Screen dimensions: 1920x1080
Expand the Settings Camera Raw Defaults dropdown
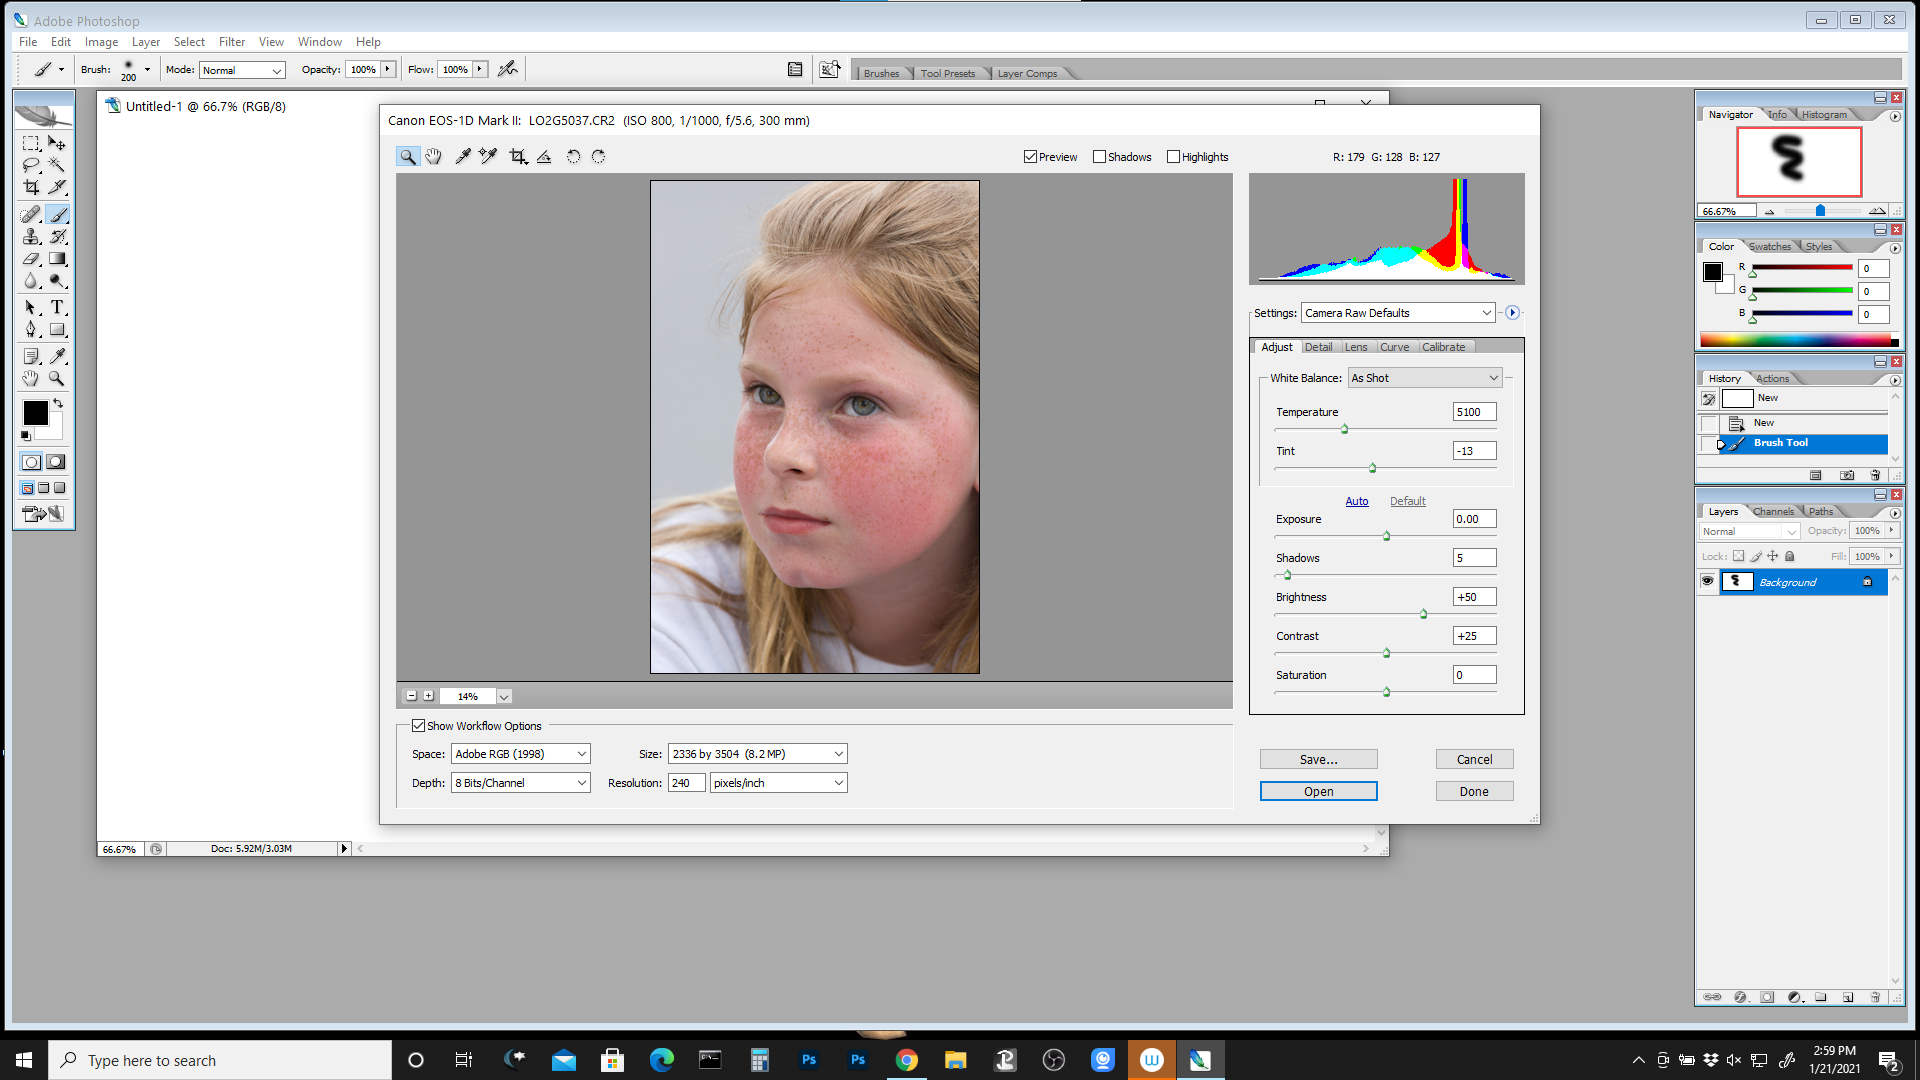coord(1397,313)
